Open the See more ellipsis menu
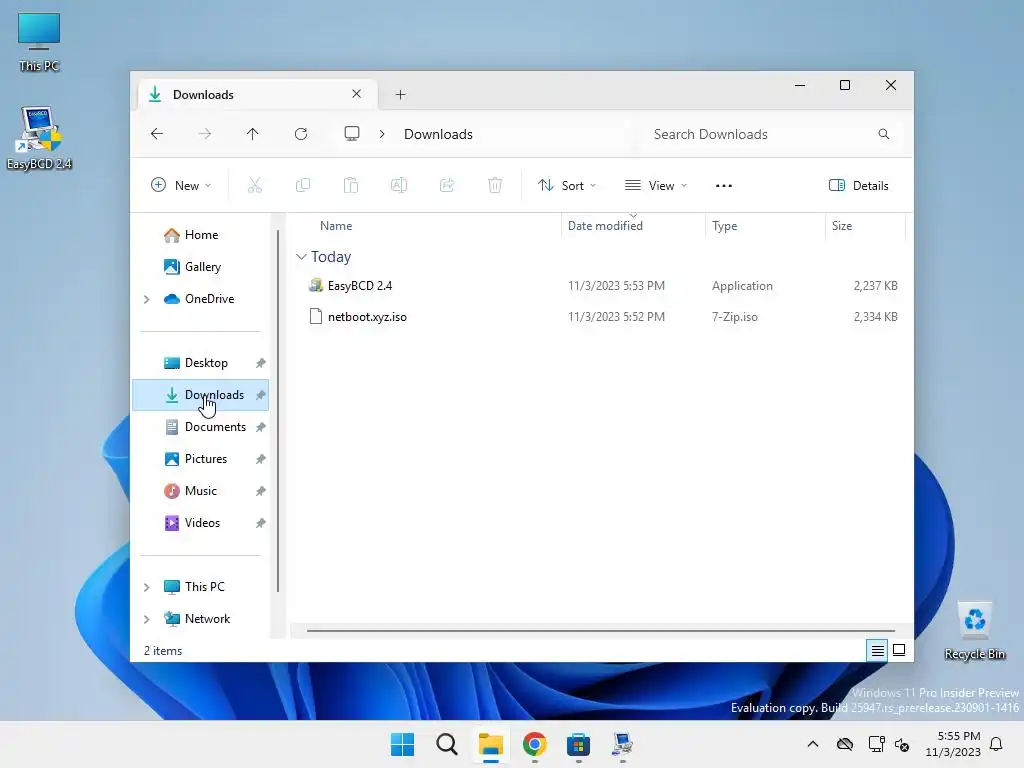Viewport: 1024px width, 768px height. pyautogui.click(x=724, y=185)
